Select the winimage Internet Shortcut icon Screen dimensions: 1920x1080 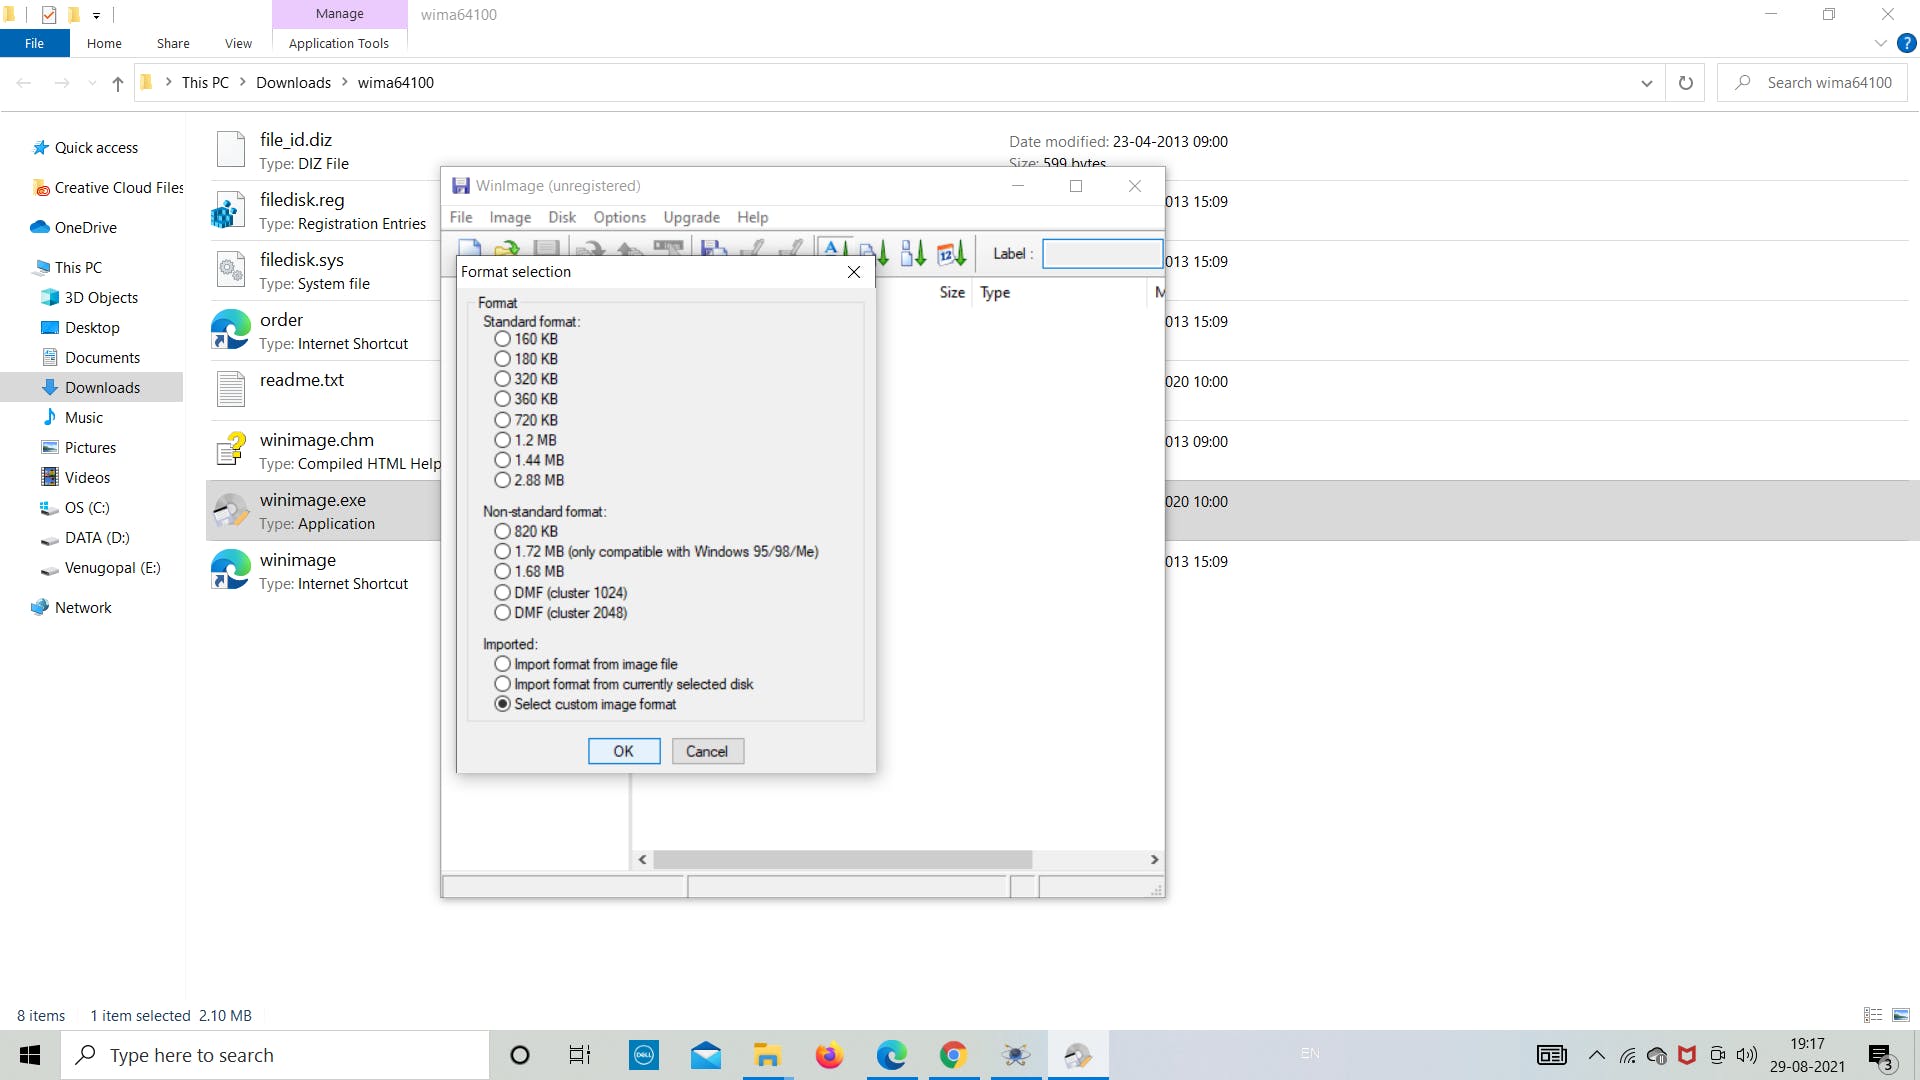(x=231, y=570)
